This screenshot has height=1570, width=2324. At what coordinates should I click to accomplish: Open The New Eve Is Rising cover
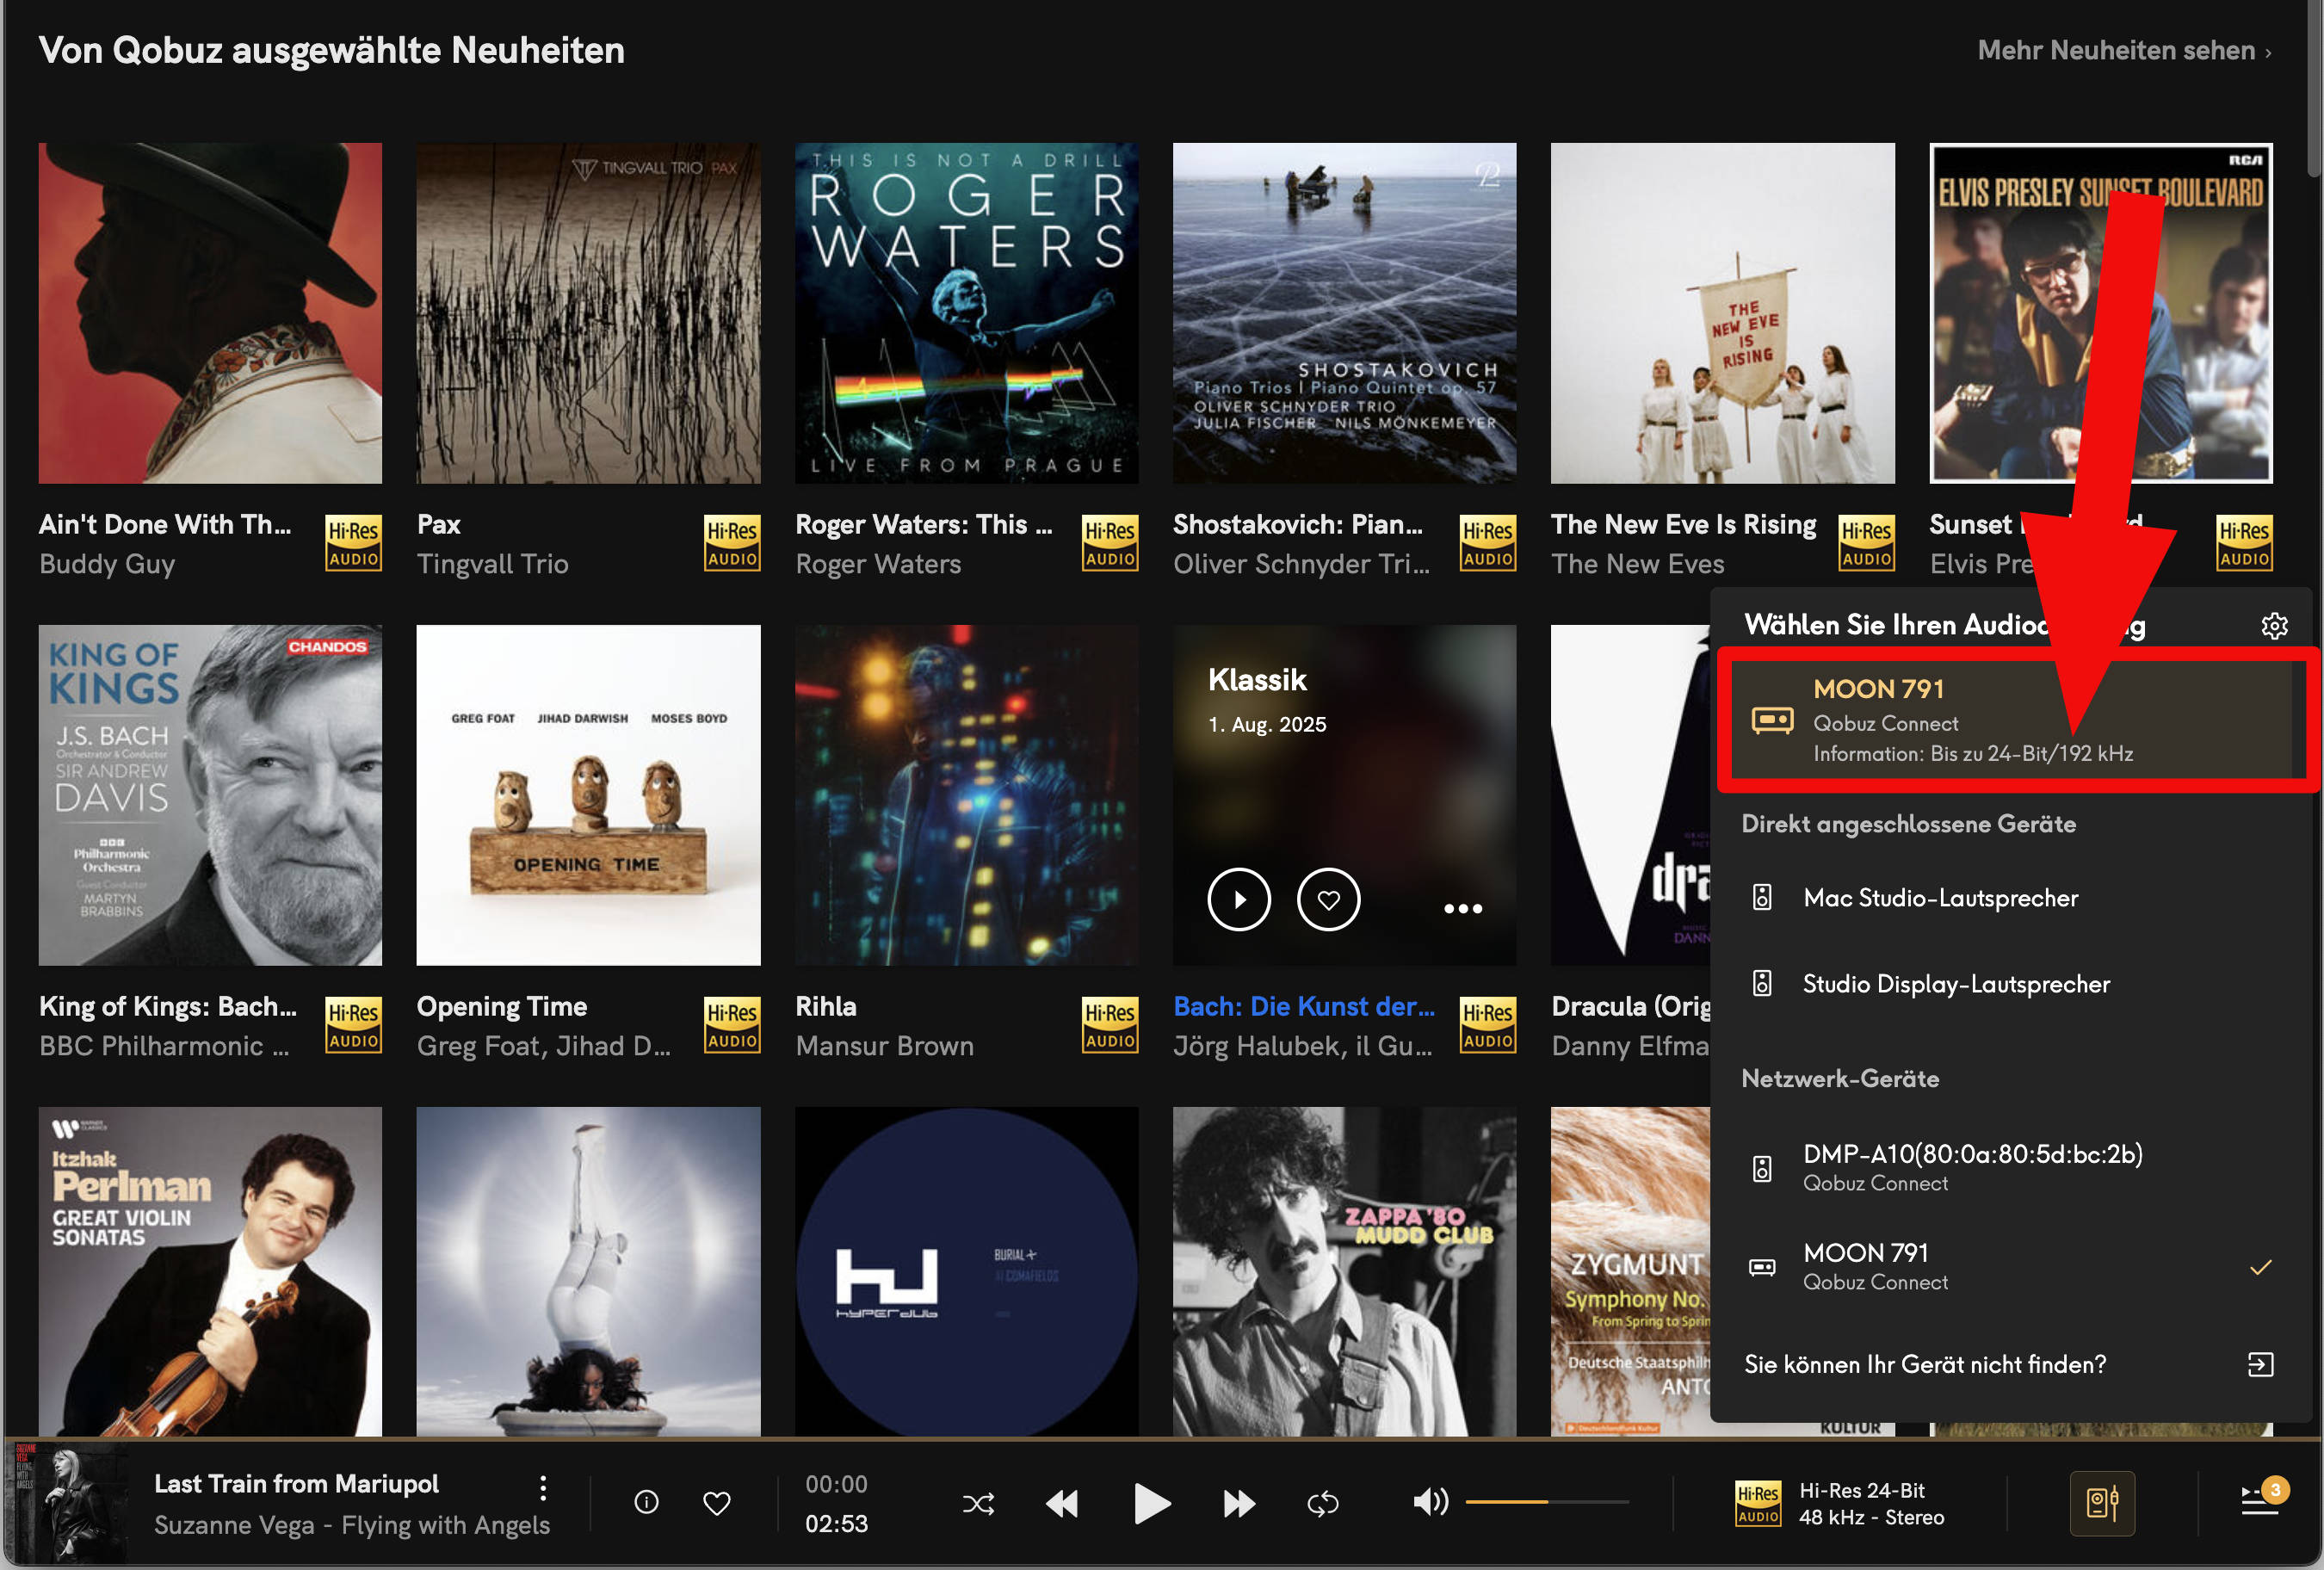coord(1722,313)
